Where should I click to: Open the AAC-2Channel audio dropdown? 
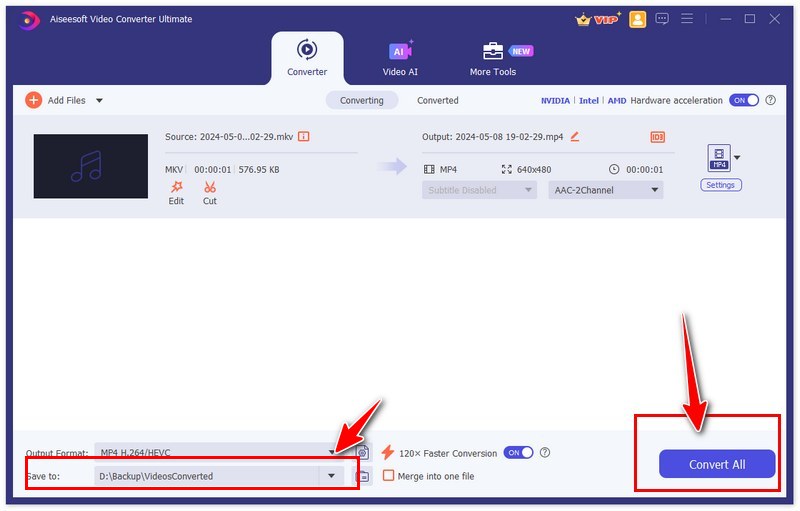(606, 190)
